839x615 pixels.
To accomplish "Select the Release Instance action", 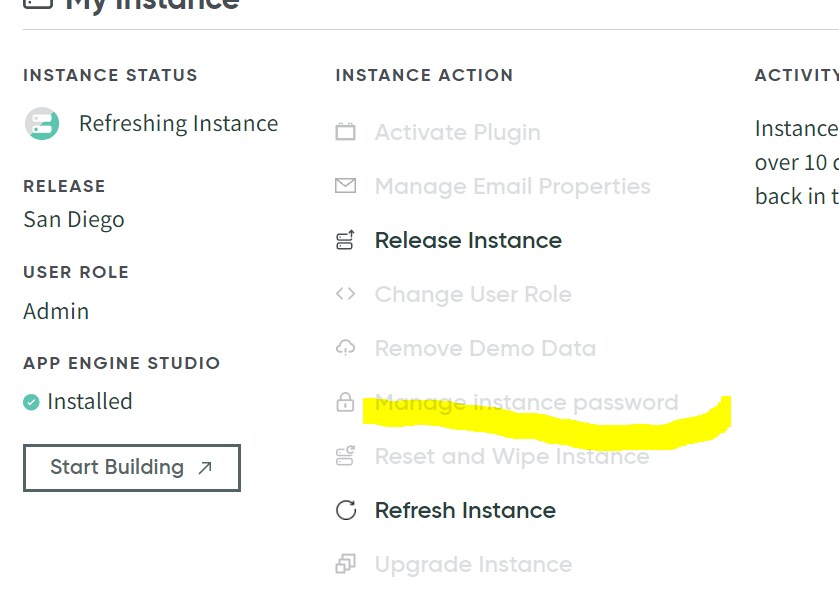I will coord(467,239).
